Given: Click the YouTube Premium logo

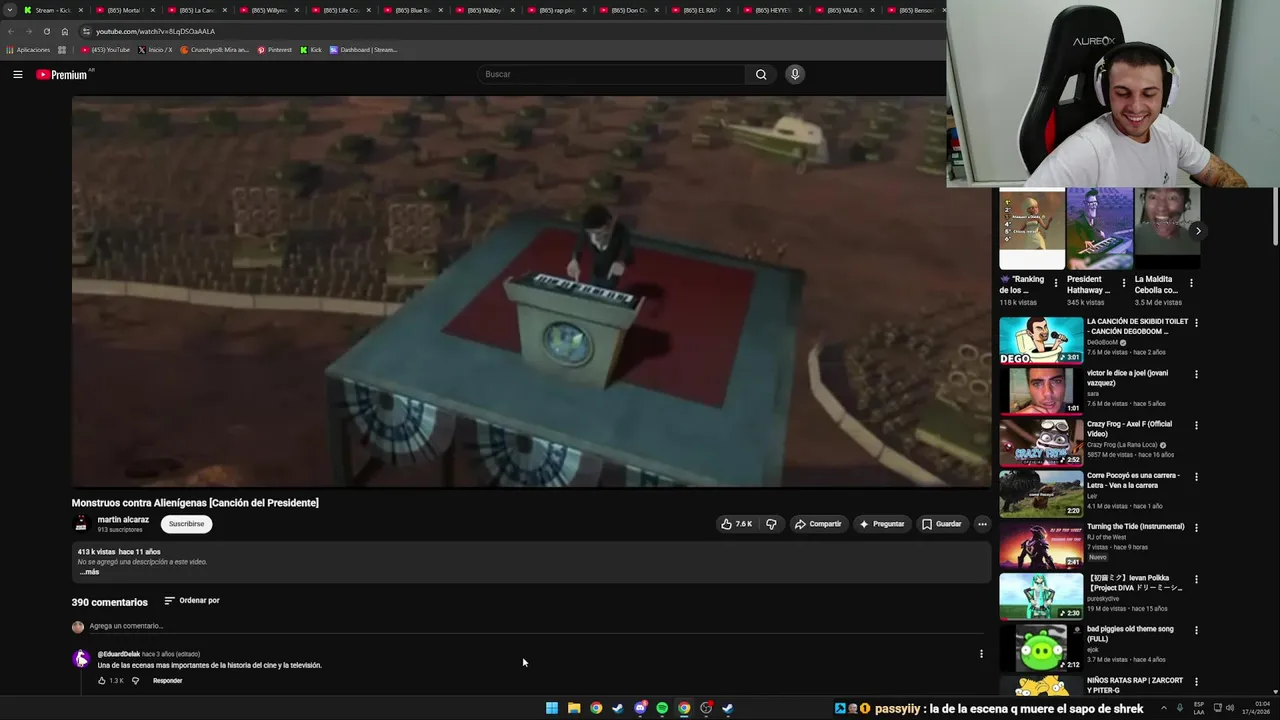Looking at the screenshot, I should click(x=63, y=74).
